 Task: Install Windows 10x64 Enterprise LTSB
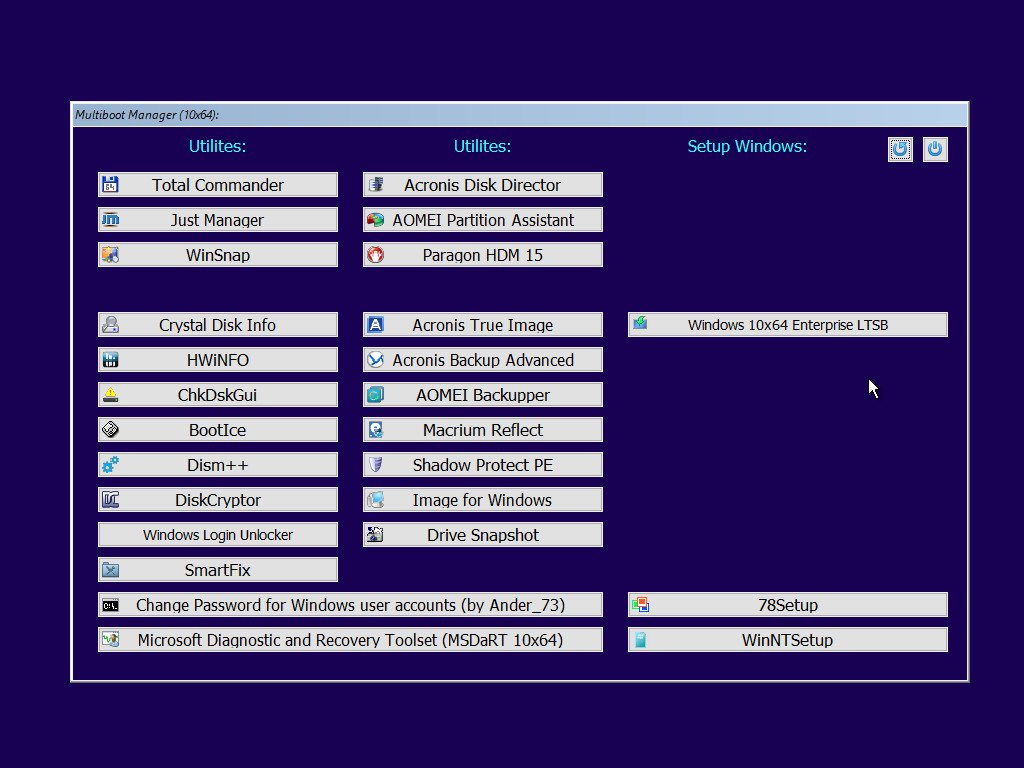click(788, 325)
